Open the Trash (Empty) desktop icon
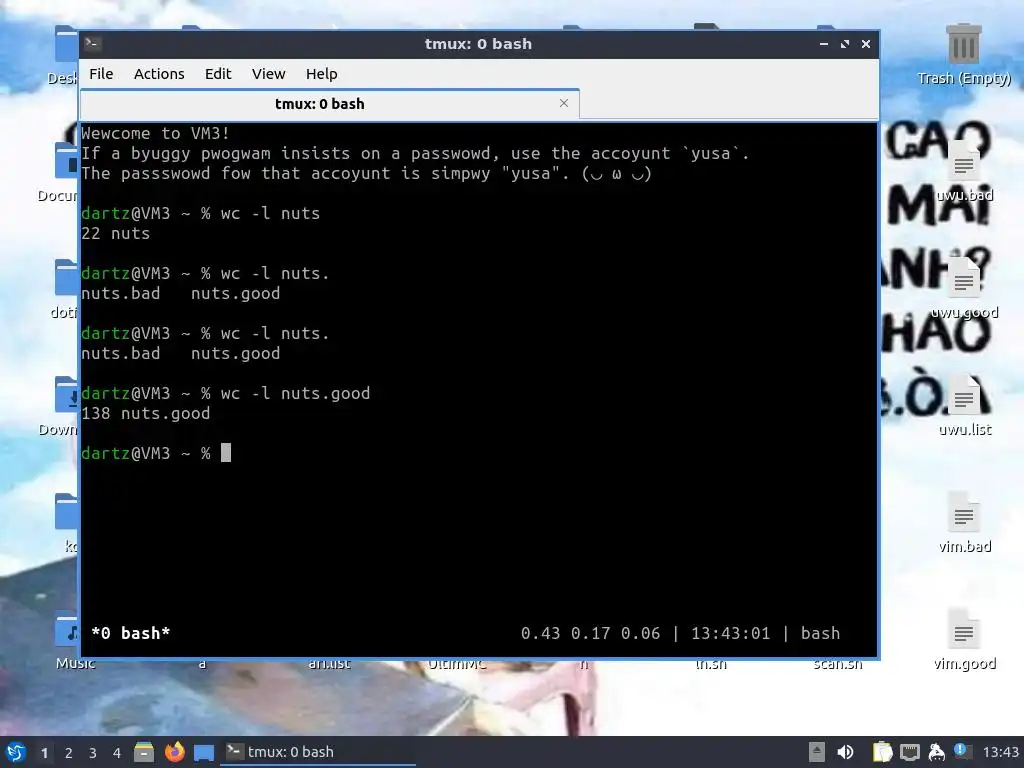The width and height of the screenshot is (1024, 768). (x=963, y=55)
